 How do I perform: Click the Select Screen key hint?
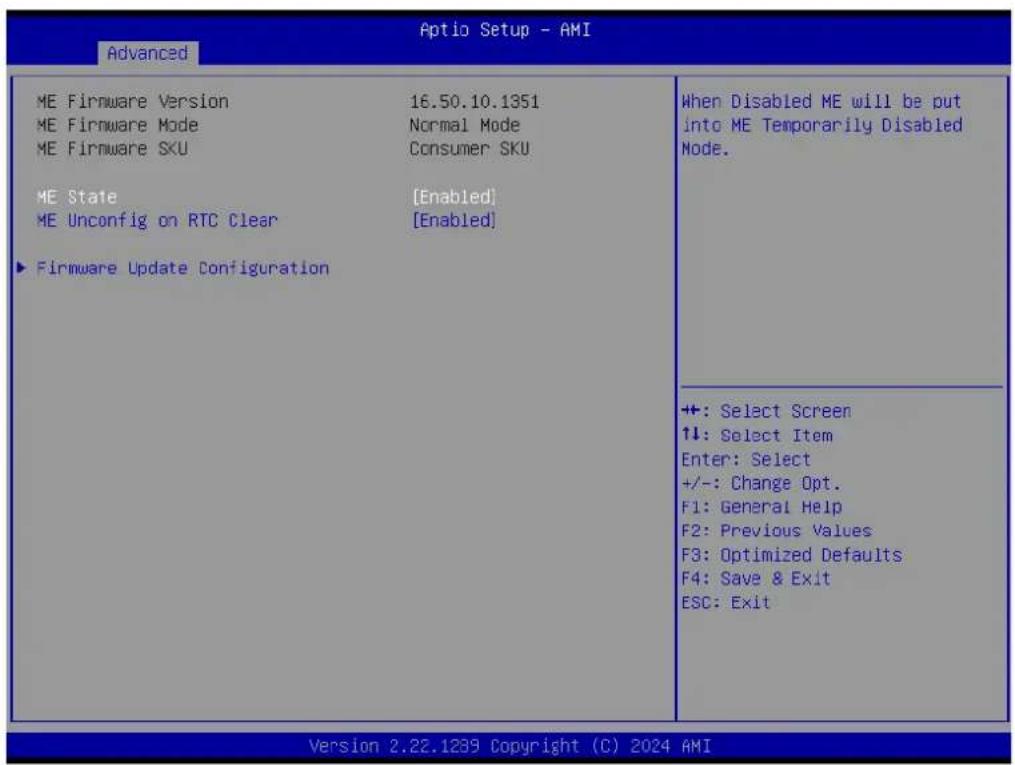point(766,412)
